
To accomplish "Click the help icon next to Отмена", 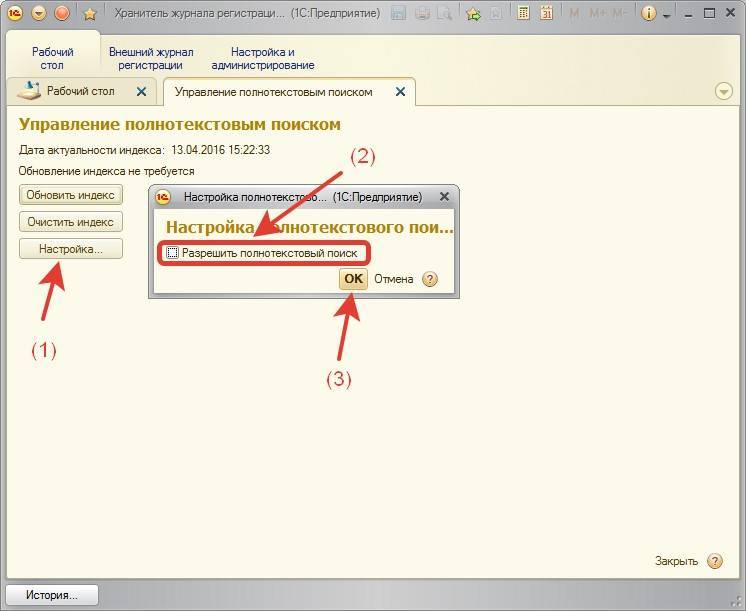I will pos(430,279).
